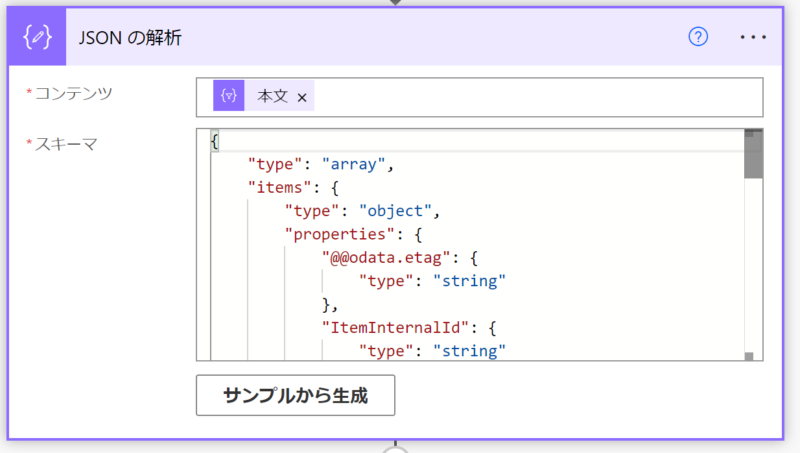Click the purple icon inside the 本文 token

point(229,97)
